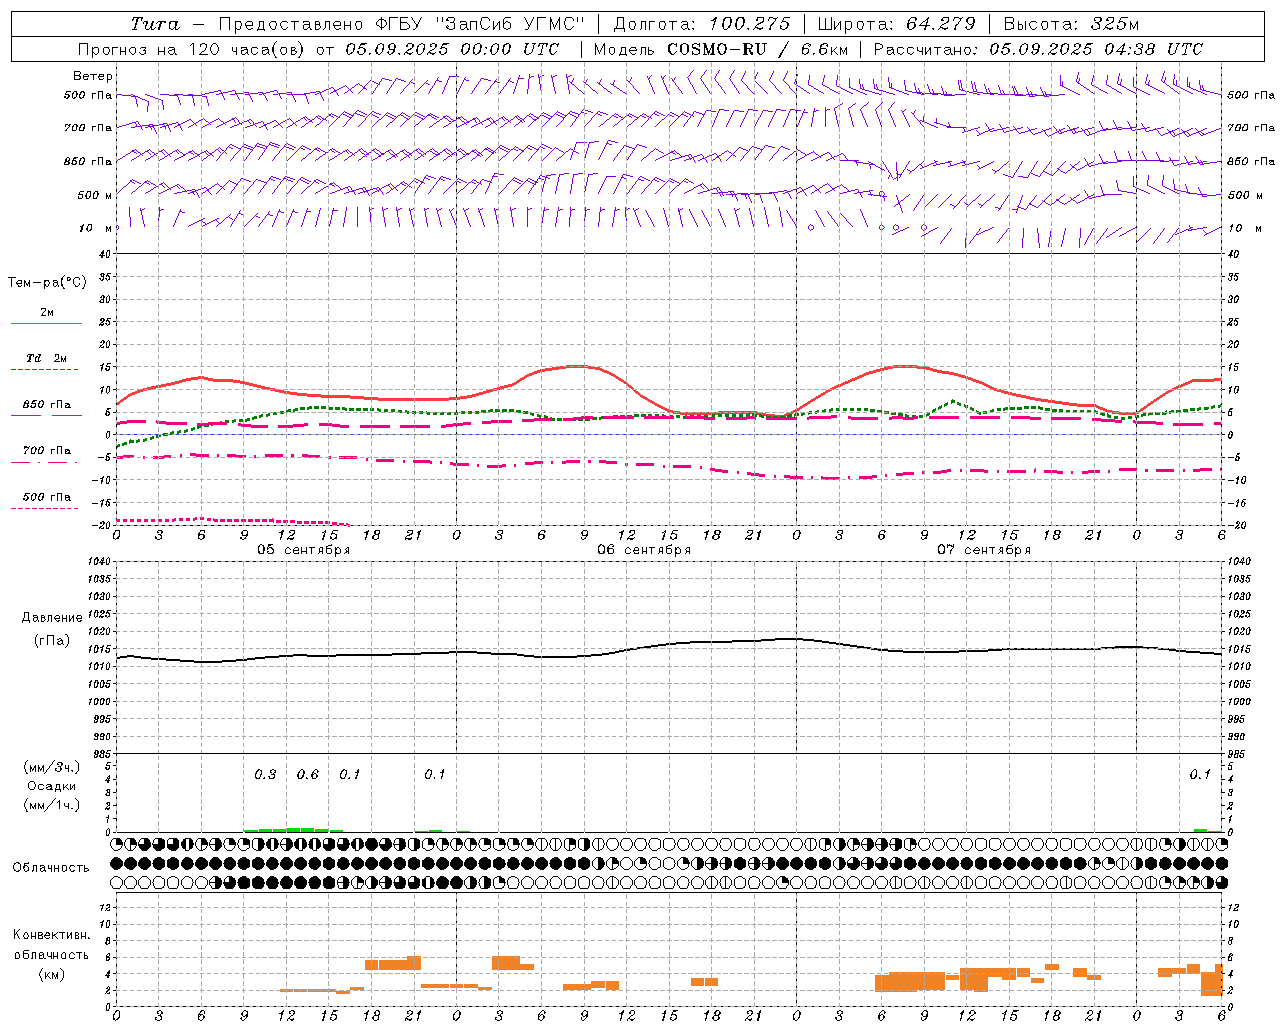Click the "Высота: 325м" value

[x=1071, y=24]
